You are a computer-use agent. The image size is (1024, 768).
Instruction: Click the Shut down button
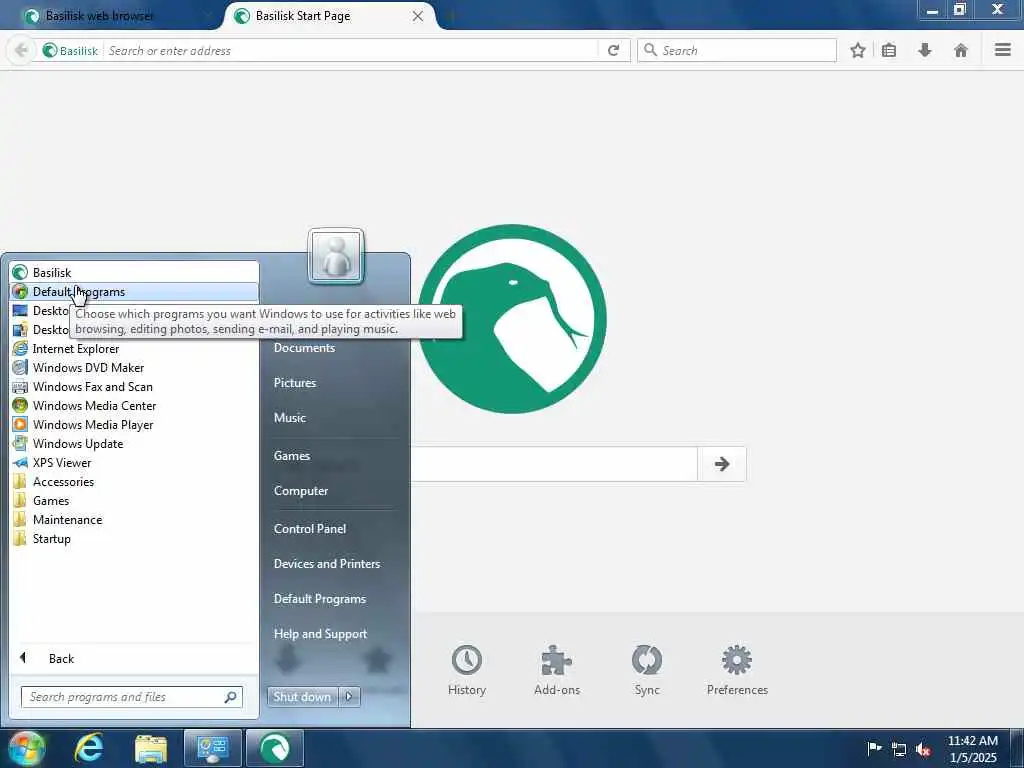point(302,697)
